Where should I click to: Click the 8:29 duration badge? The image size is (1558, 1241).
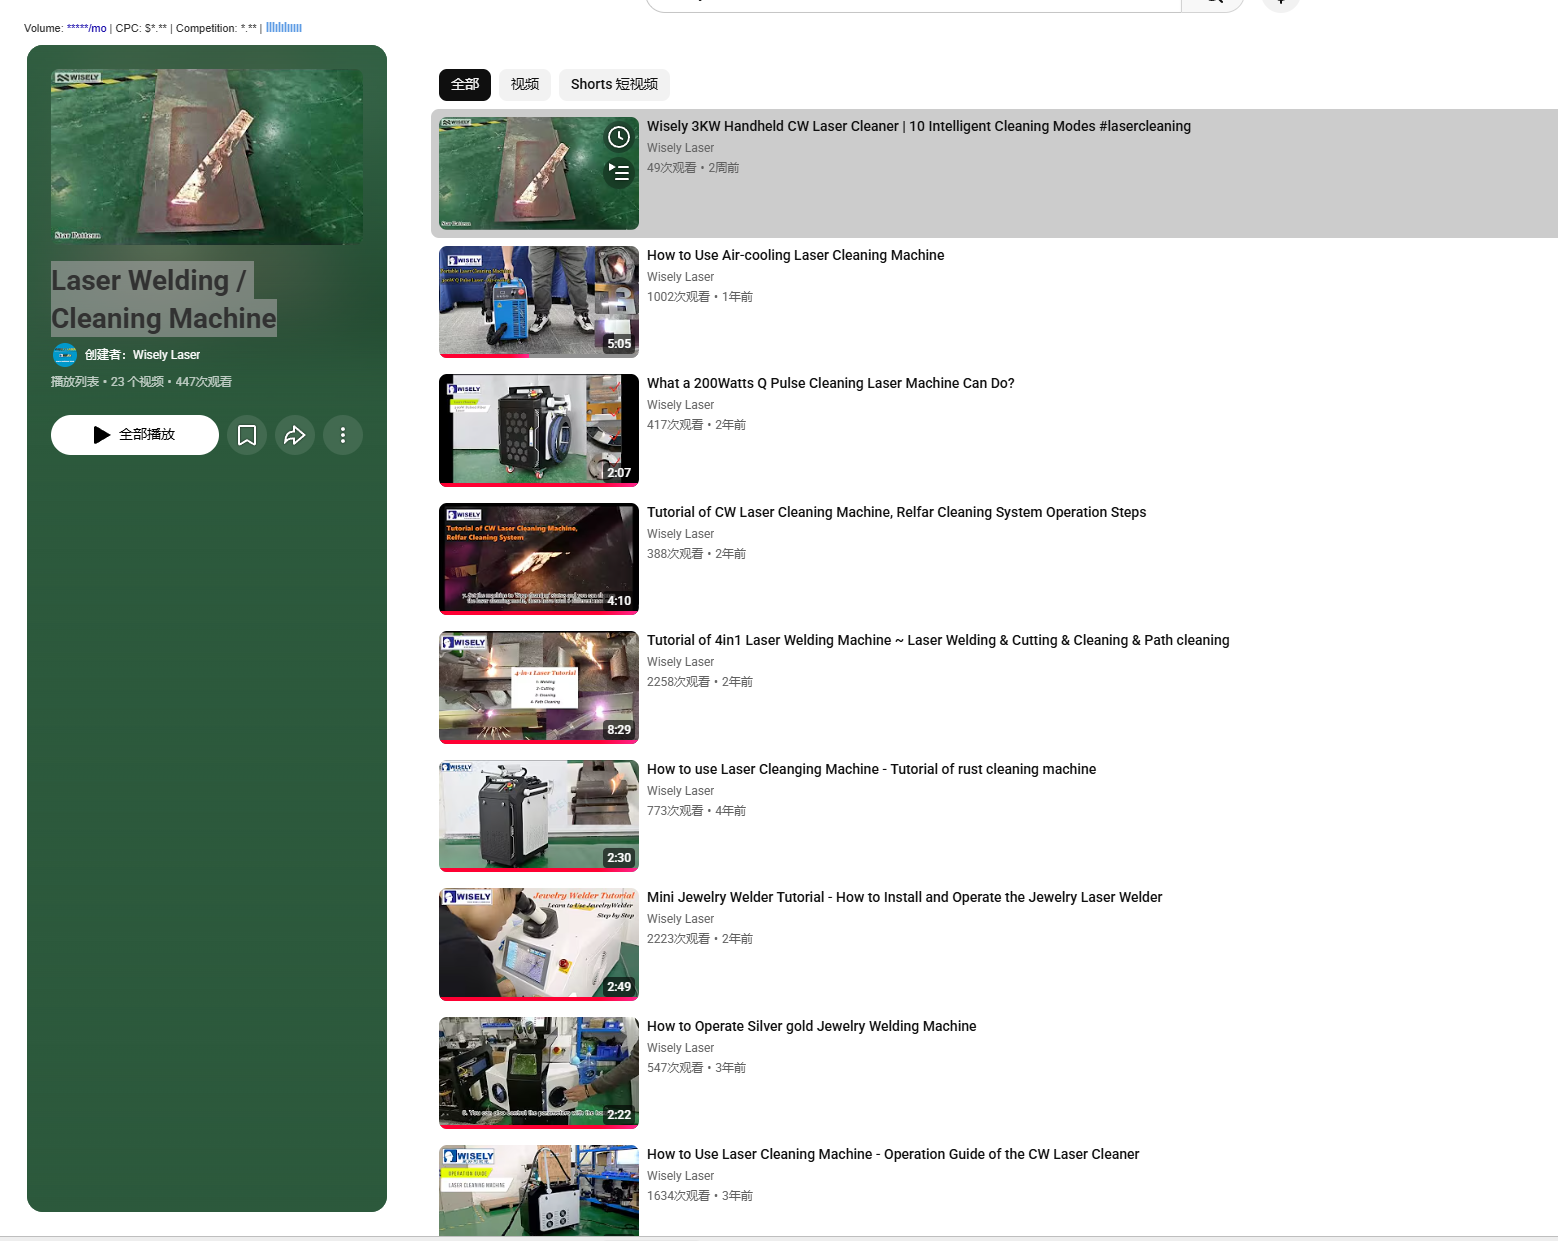[x=619, y=730]
